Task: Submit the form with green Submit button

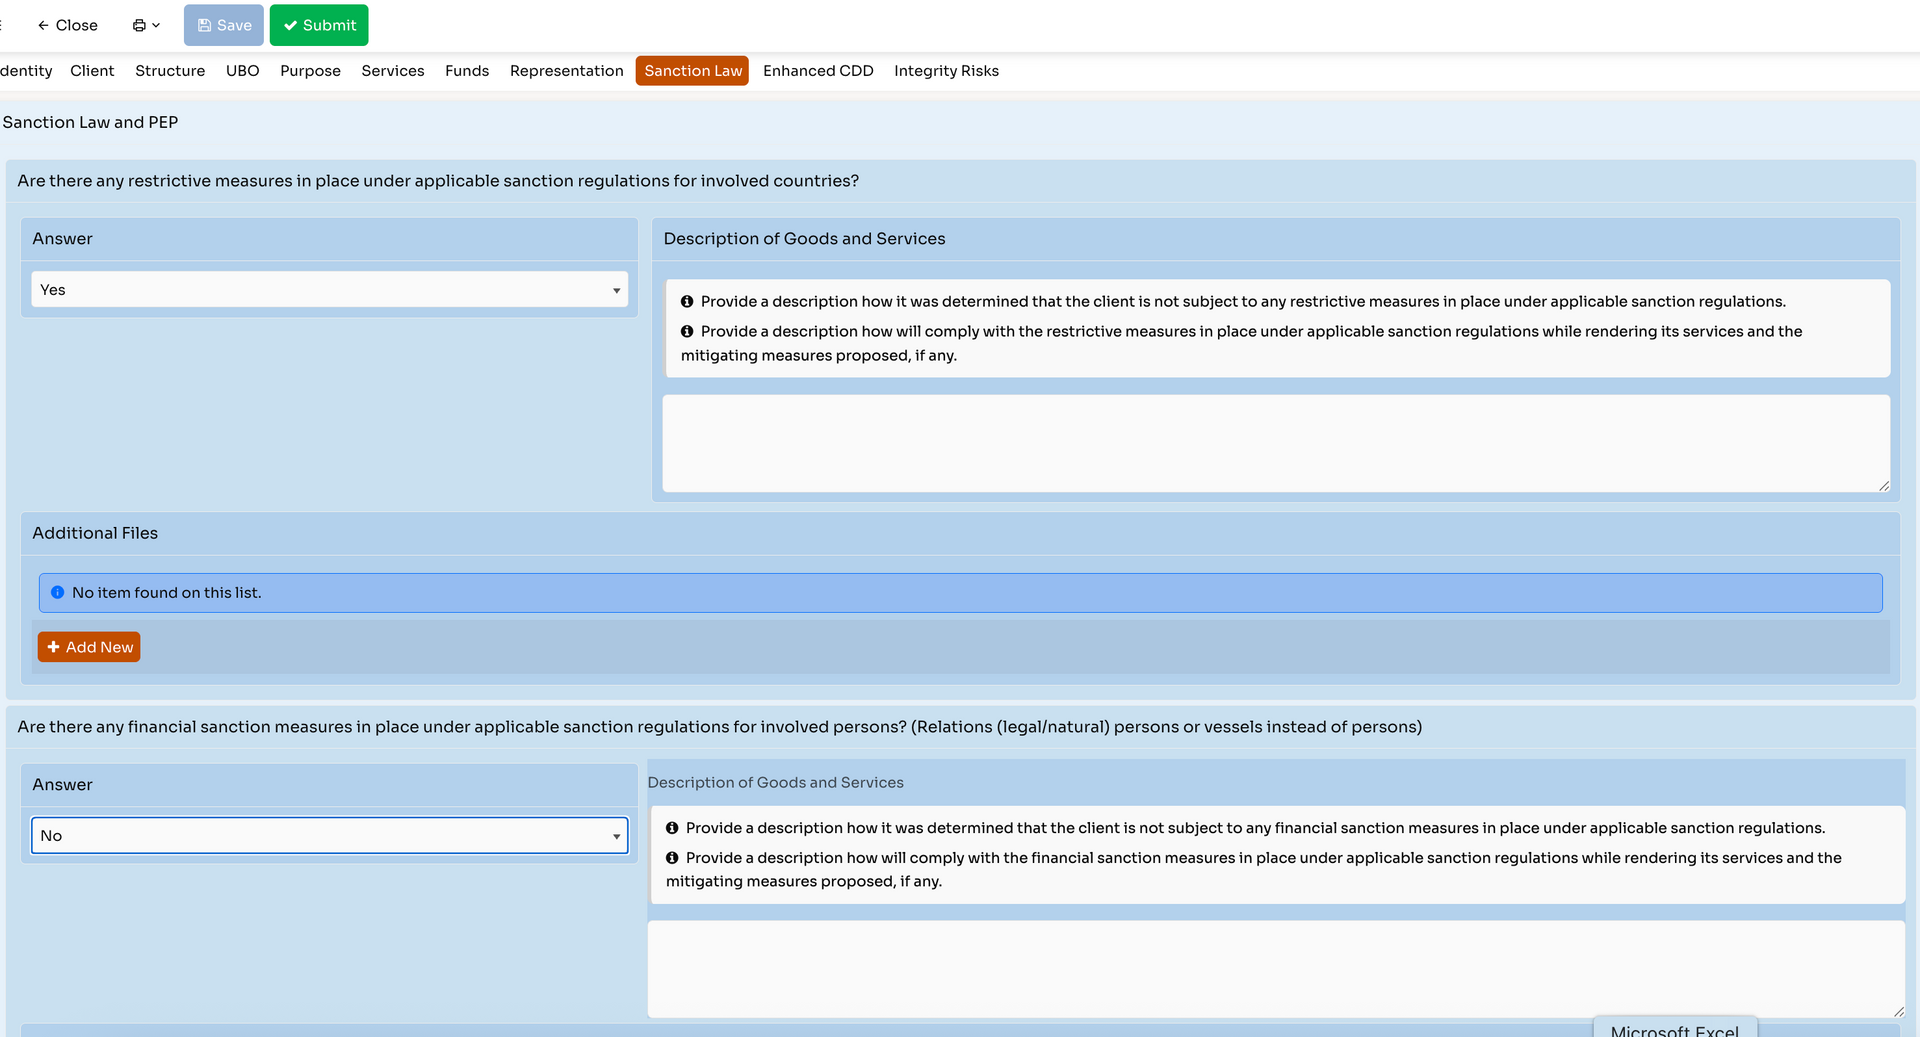Action: 319,25
